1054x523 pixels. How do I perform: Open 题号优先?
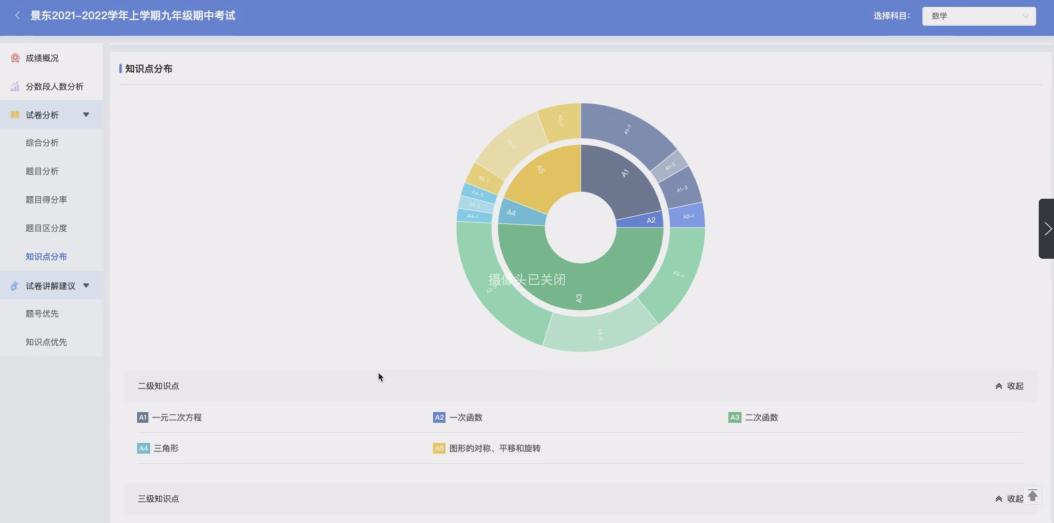42,314
